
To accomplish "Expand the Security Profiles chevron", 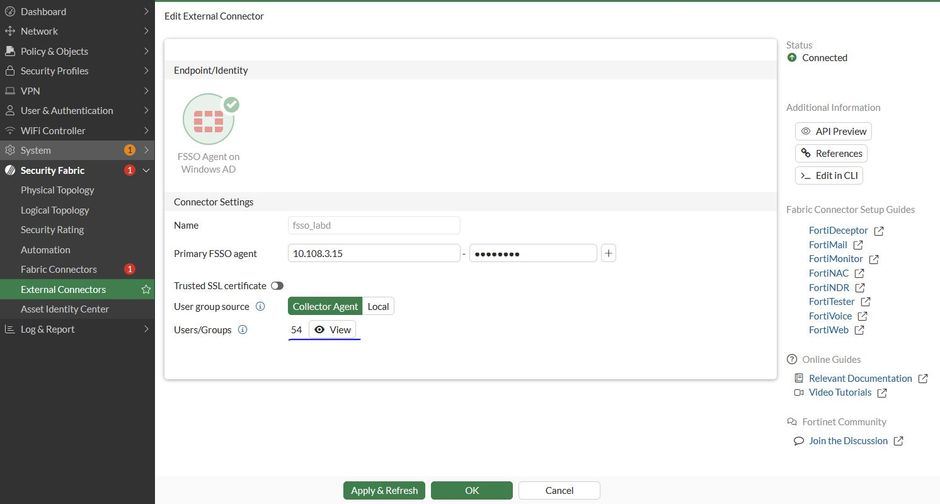I will [146, 71].
